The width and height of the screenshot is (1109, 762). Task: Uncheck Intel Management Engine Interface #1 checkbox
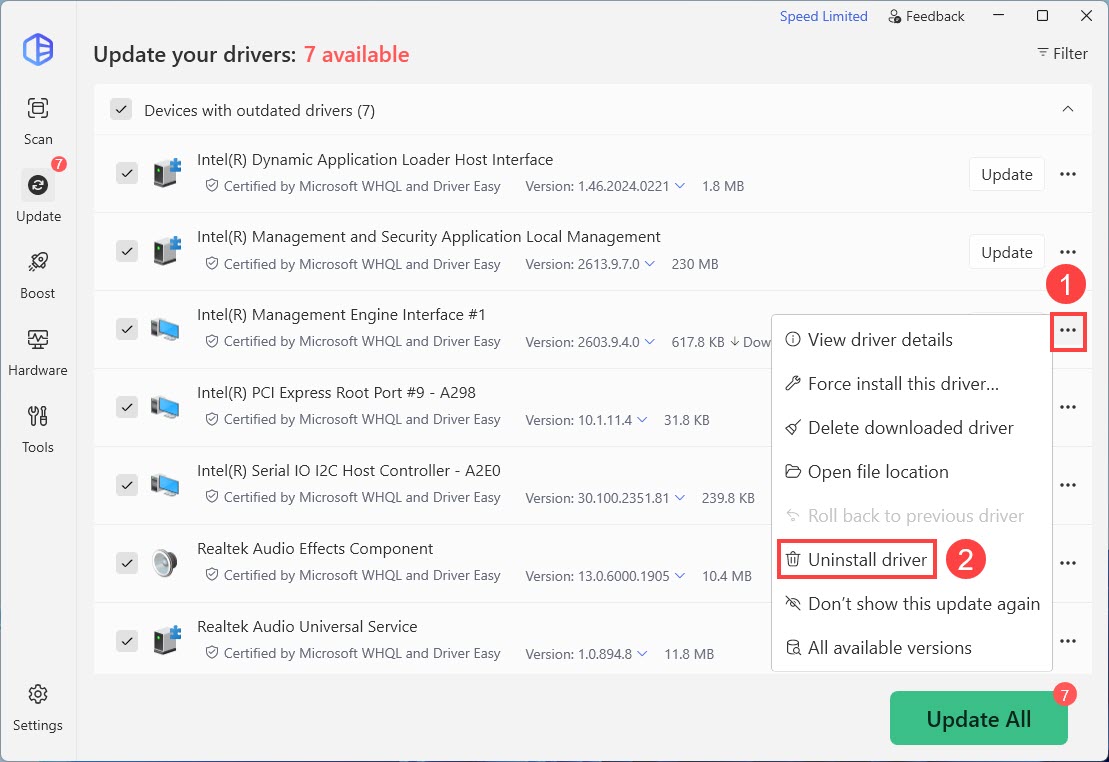coord(127,329)
